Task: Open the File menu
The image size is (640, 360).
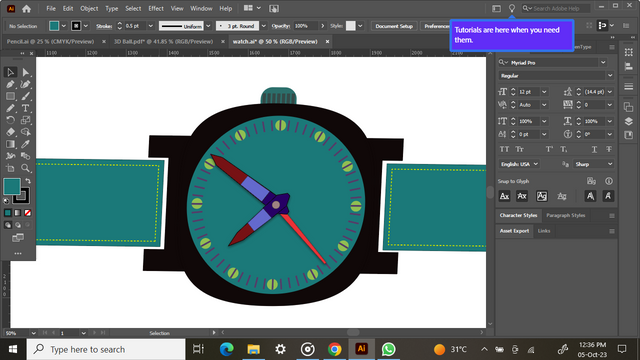Action: coord(51,9)
